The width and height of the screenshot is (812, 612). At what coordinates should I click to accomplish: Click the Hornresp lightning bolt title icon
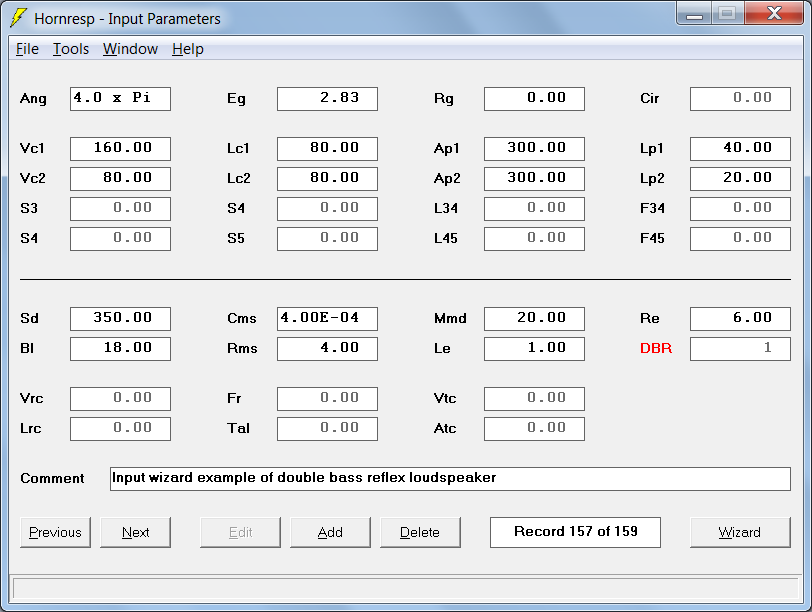click(x=18, y=18)
